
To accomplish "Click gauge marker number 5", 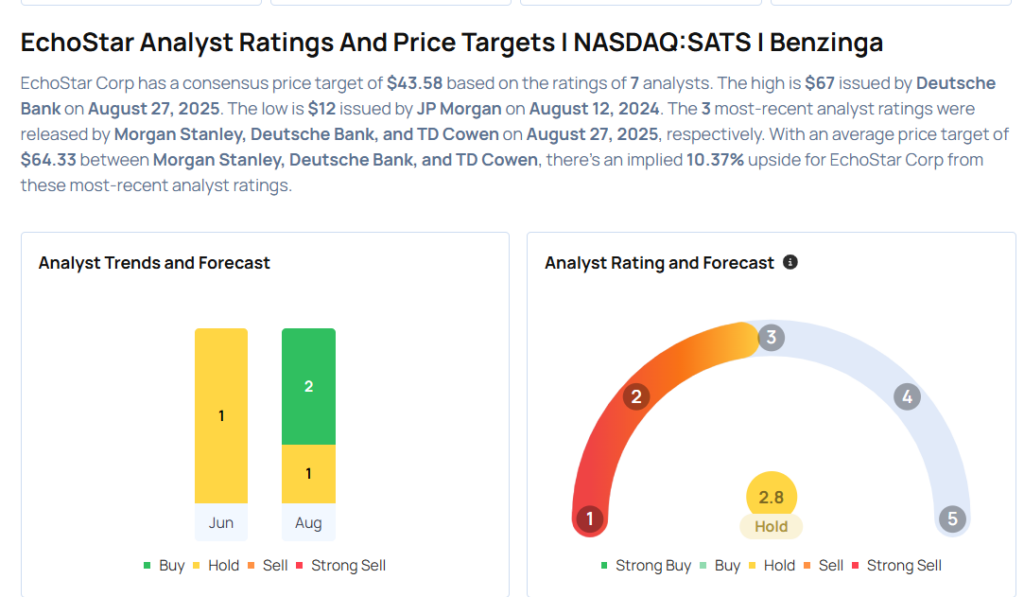I will (x=952, y=518).
